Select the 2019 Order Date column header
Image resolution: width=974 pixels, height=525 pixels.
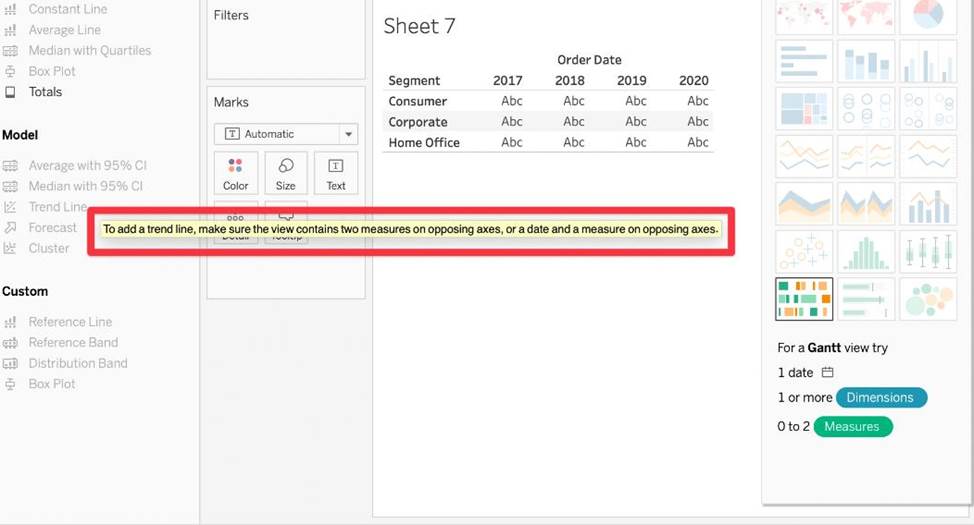coord(631,81)
